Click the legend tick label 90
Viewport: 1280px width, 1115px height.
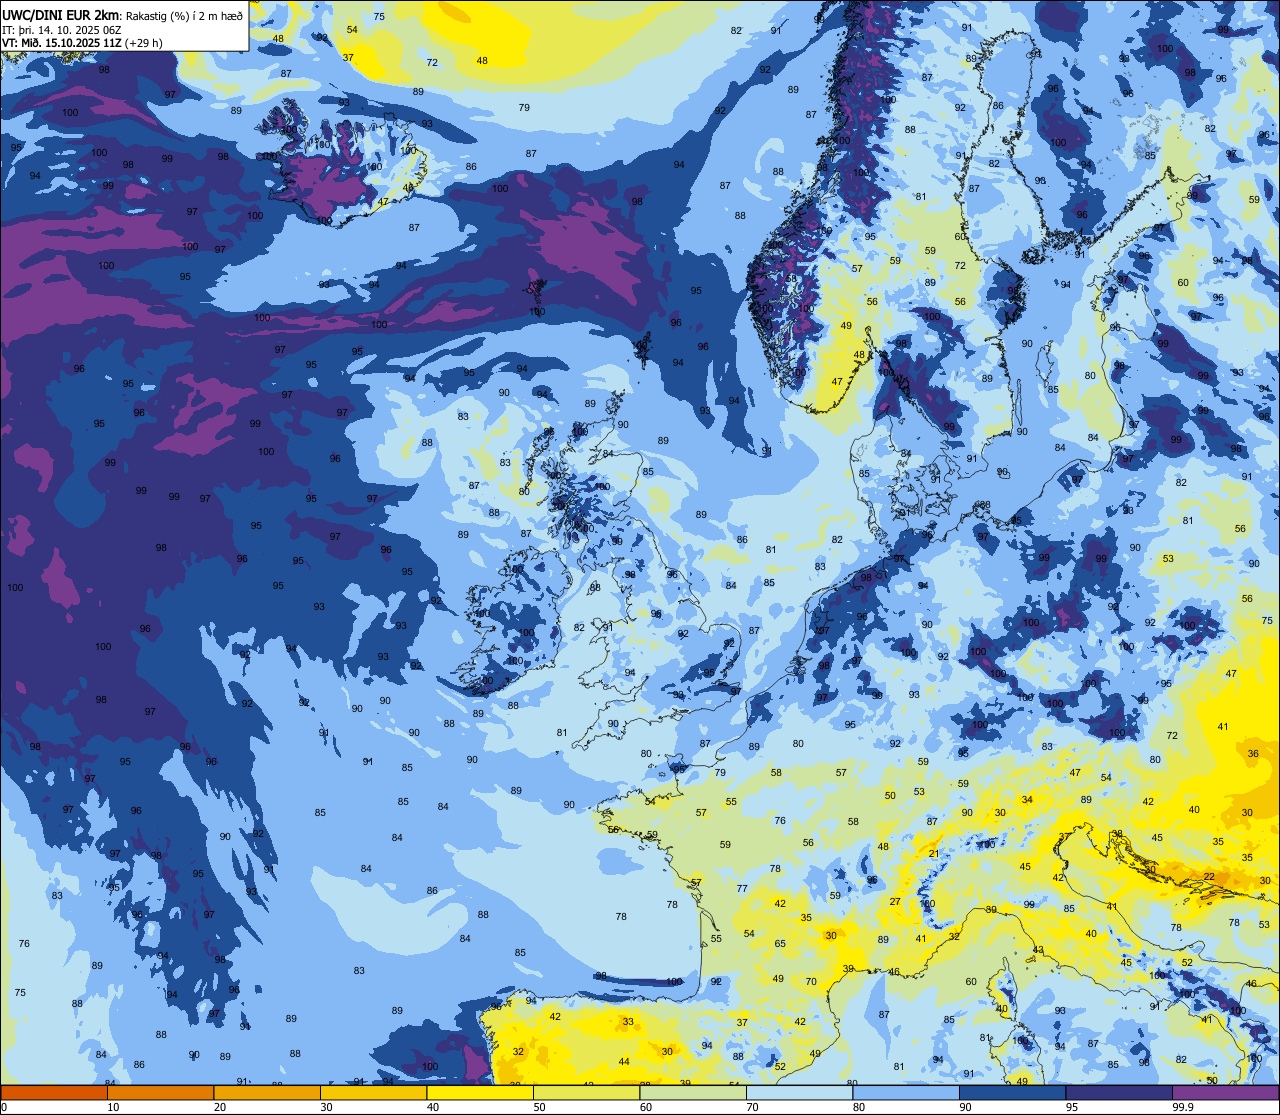pos(965,1107)
